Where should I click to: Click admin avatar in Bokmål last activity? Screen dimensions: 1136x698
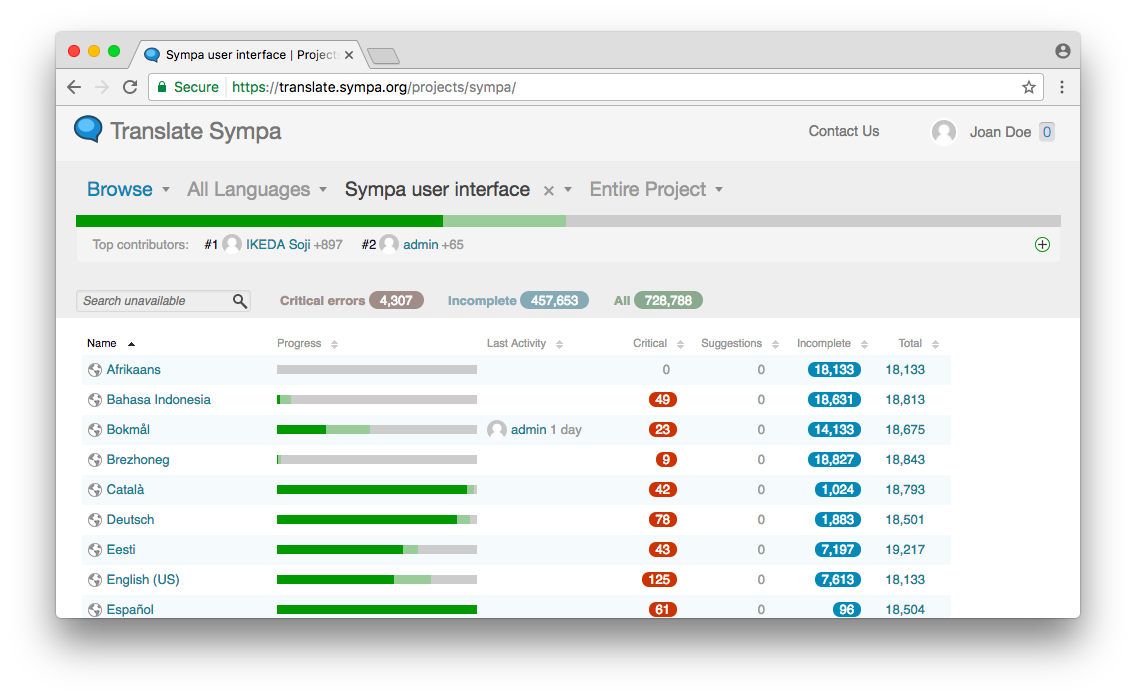(496, 430)
